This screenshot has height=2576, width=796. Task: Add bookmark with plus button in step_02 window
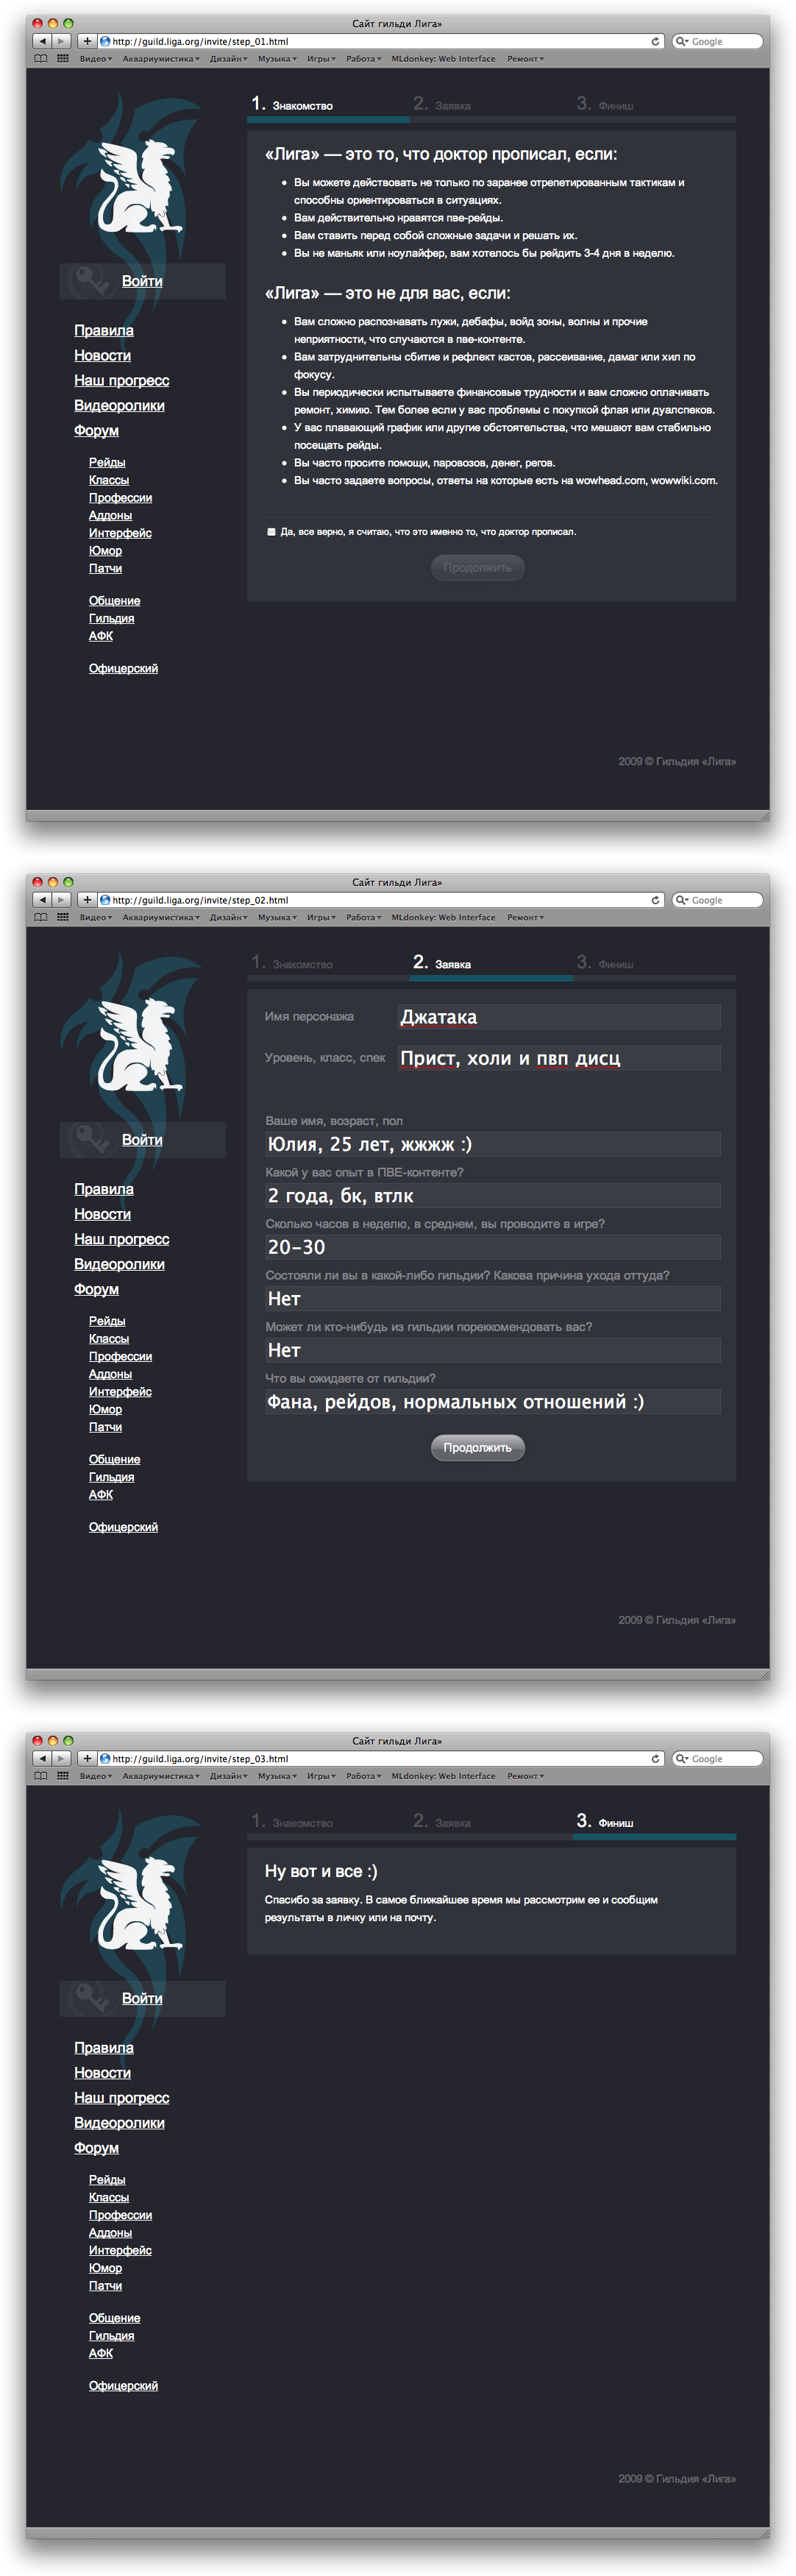pyautogui.click(x=87, y=900)
